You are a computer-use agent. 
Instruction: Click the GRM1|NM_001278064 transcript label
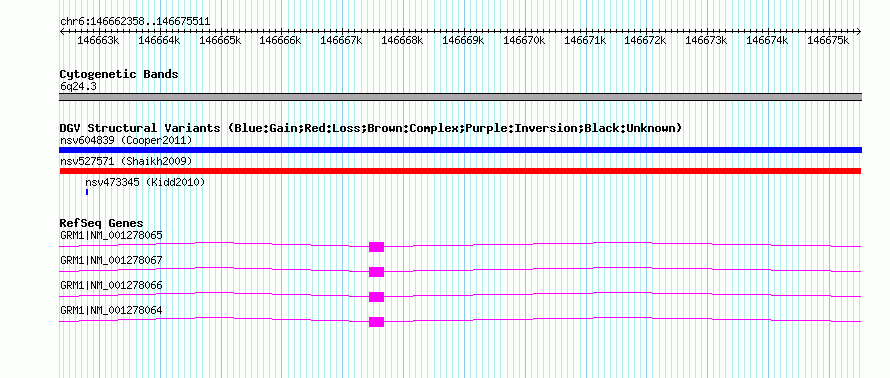coord(111,310)
